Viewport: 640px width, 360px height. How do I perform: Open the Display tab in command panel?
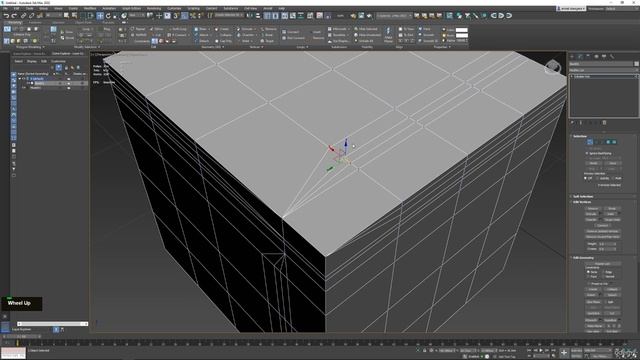(x=604, y=56)
